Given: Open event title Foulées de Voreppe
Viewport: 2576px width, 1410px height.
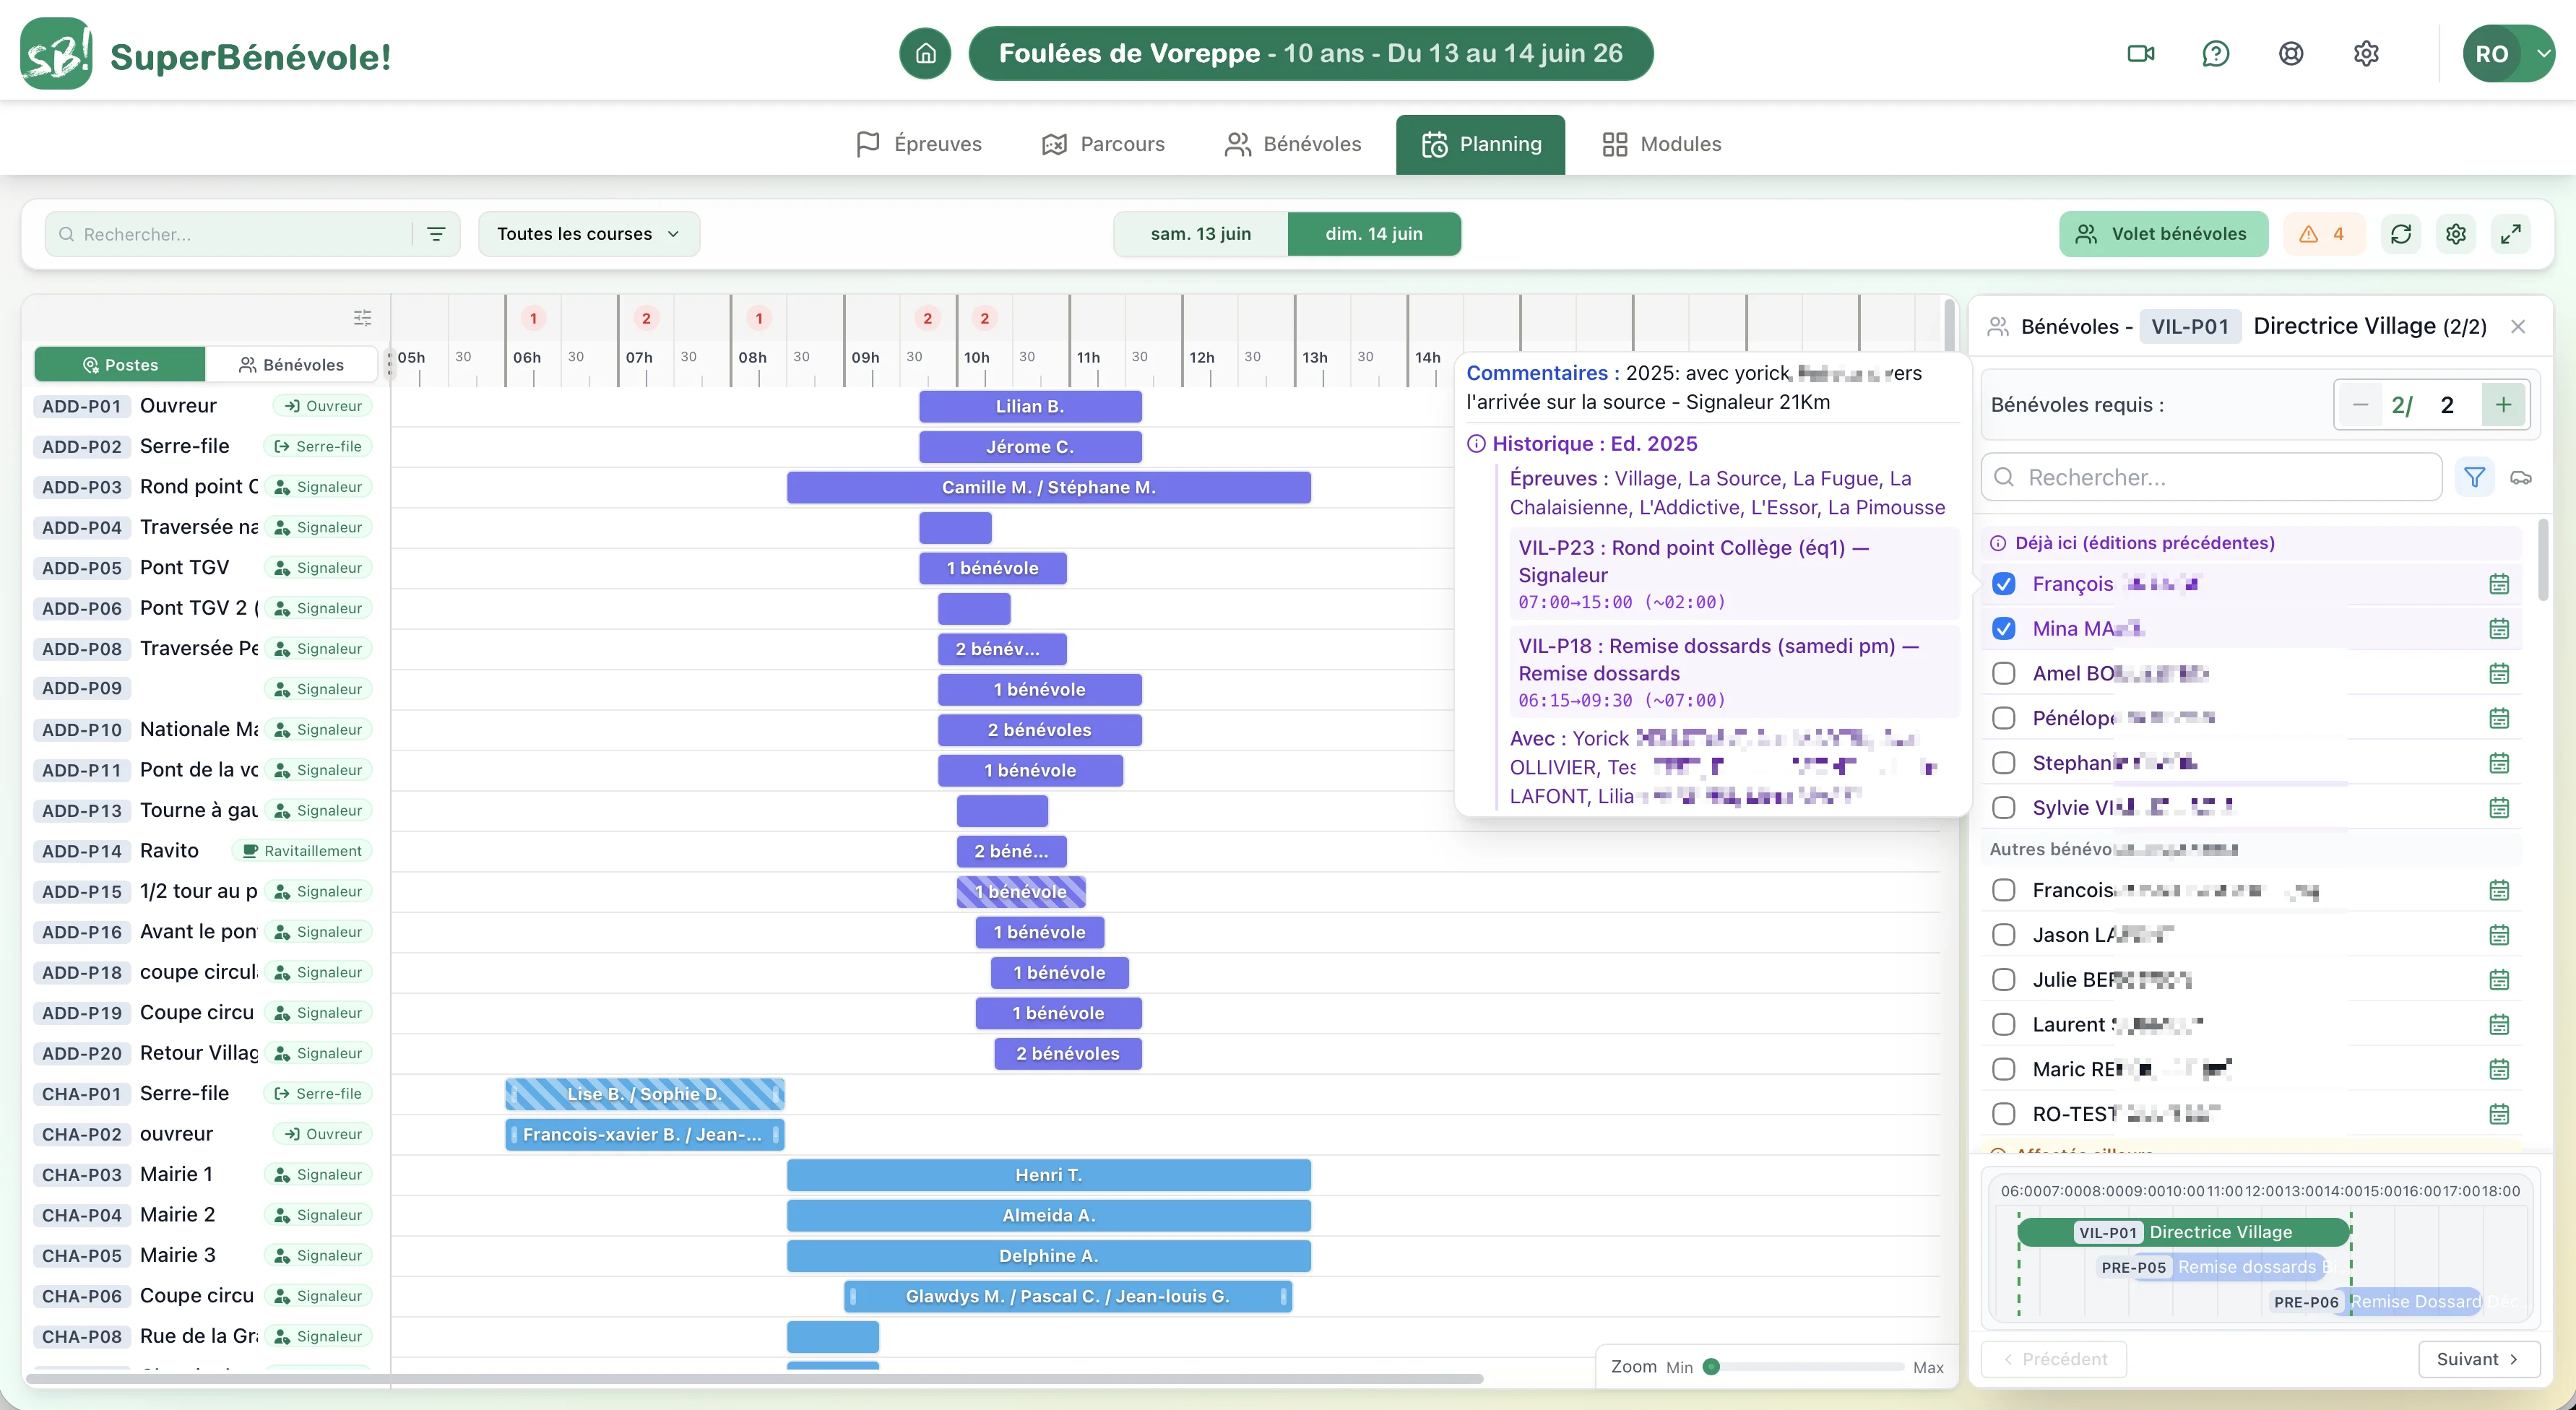Looking at the screenshot, I should point(1310,53).
